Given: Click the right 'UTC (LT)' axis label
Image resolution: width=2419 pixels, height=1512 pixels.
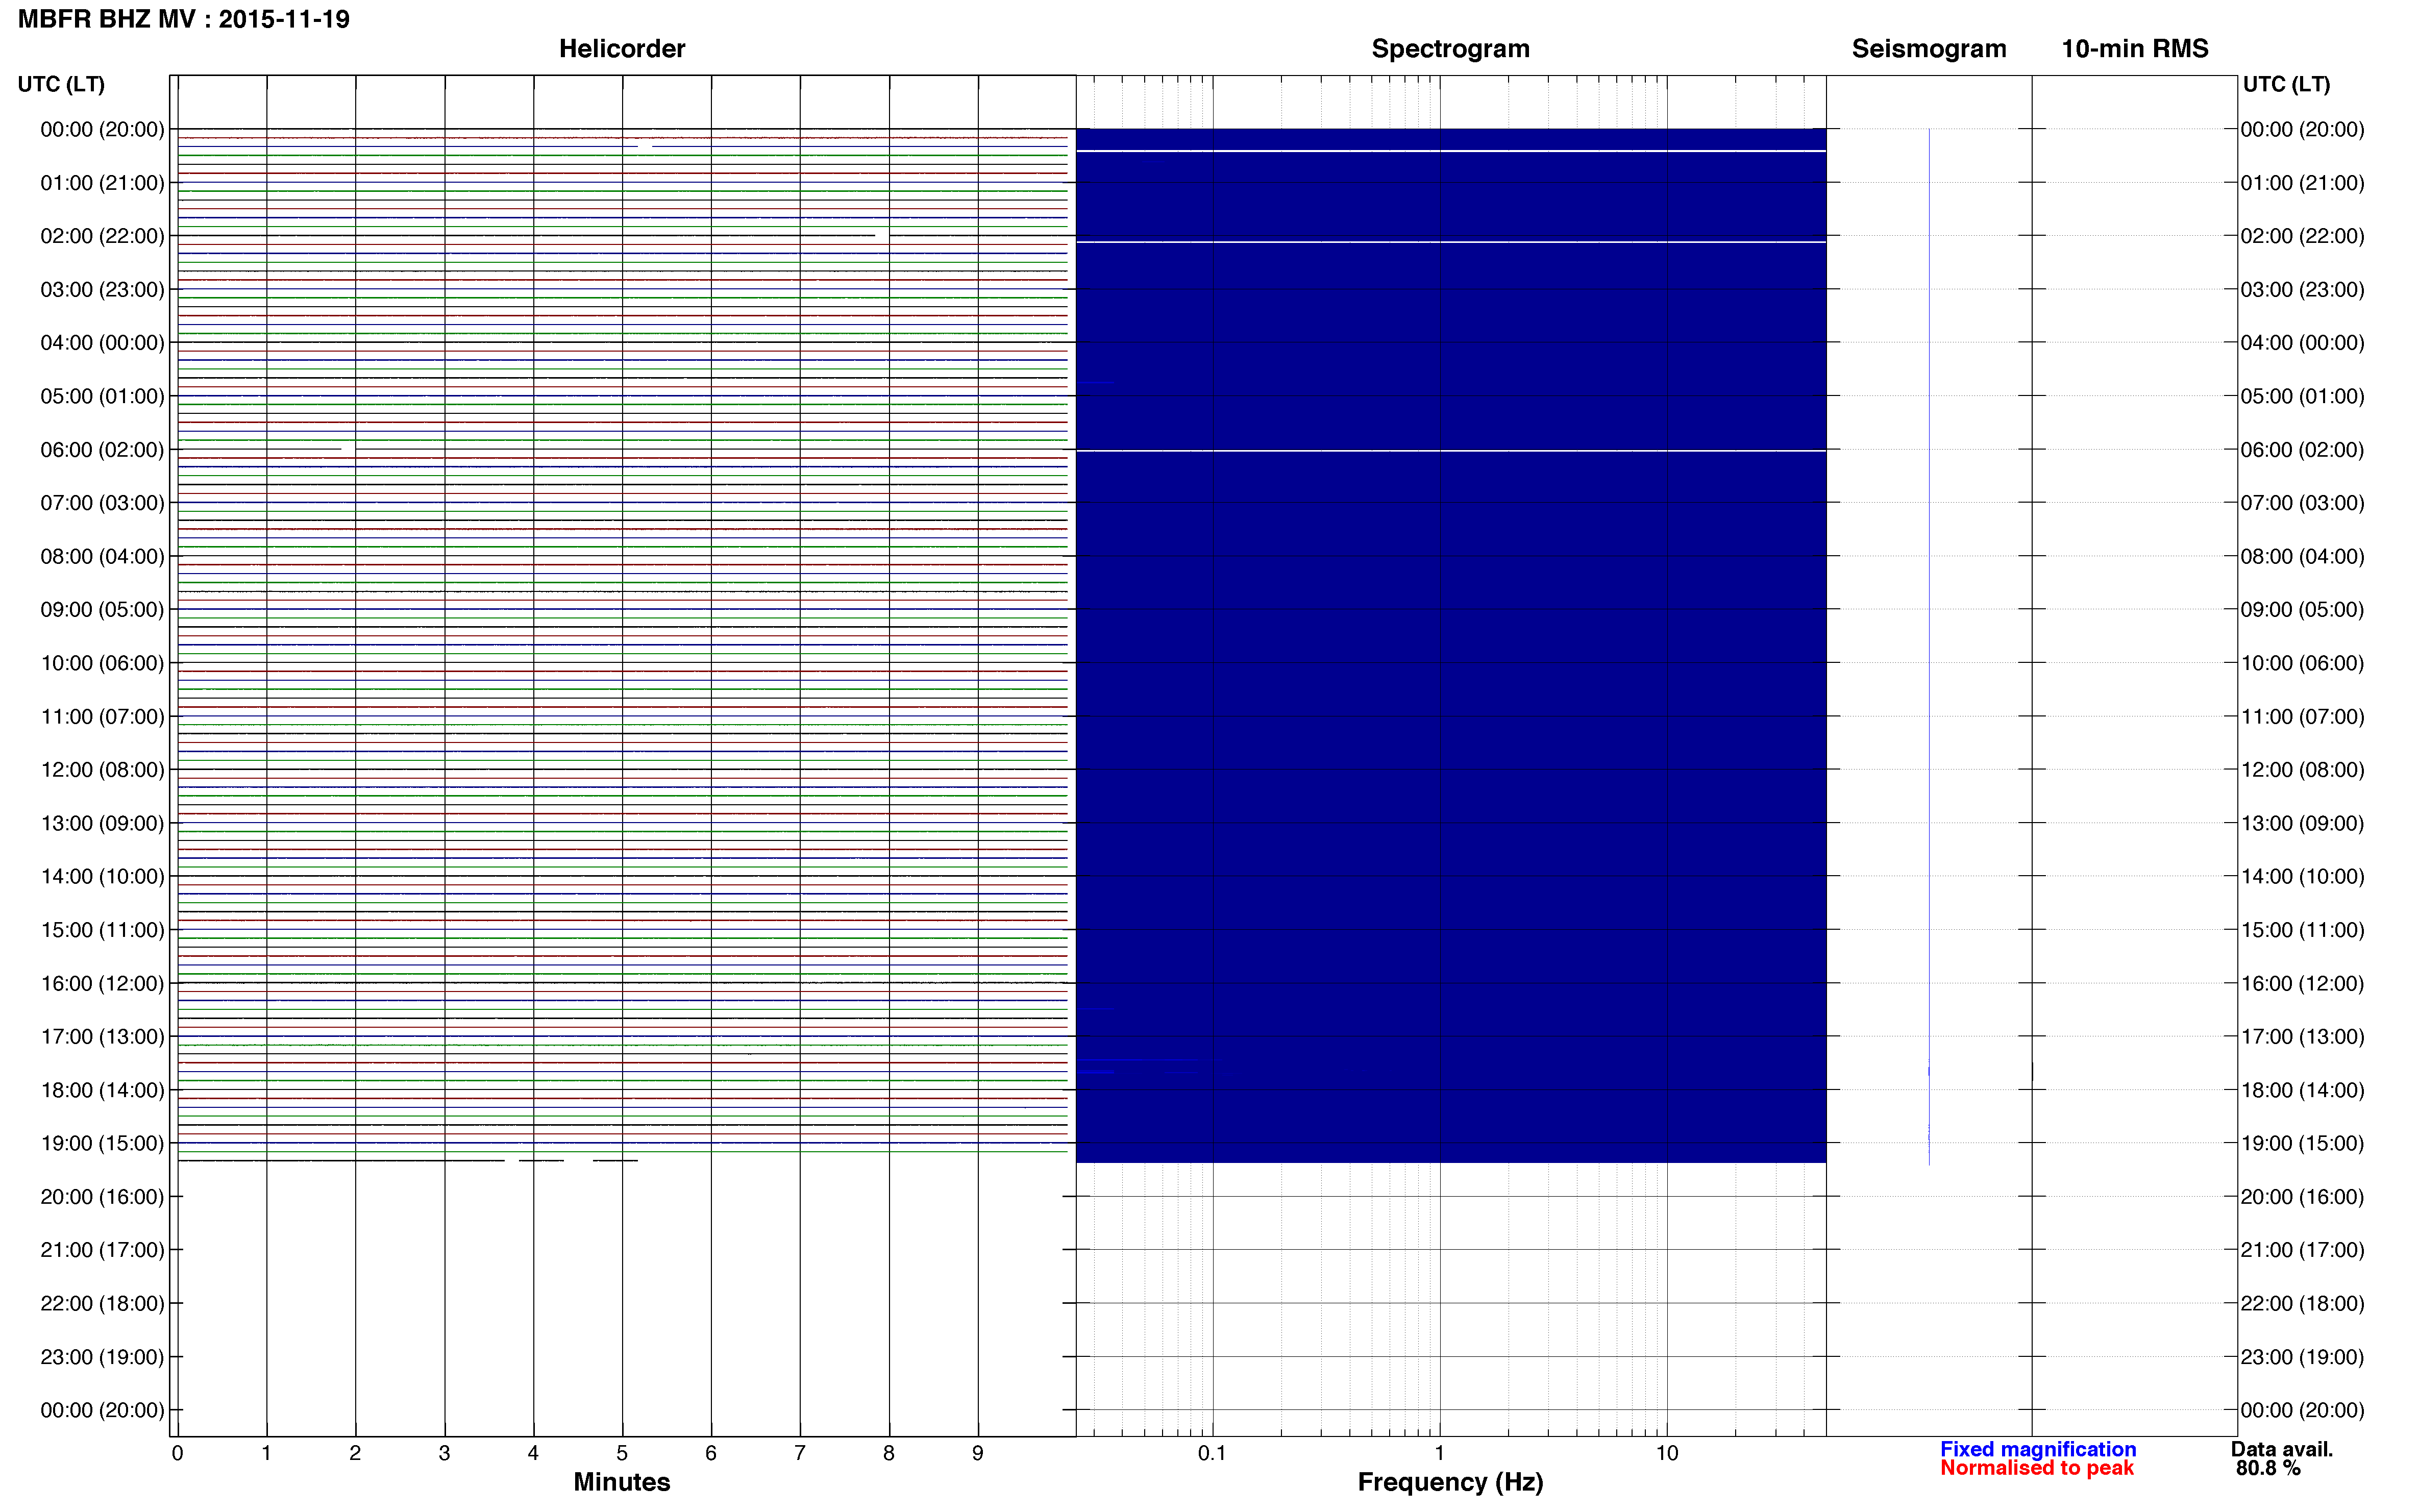Looking at the screenshot, I should click(x=2286, y=84).
